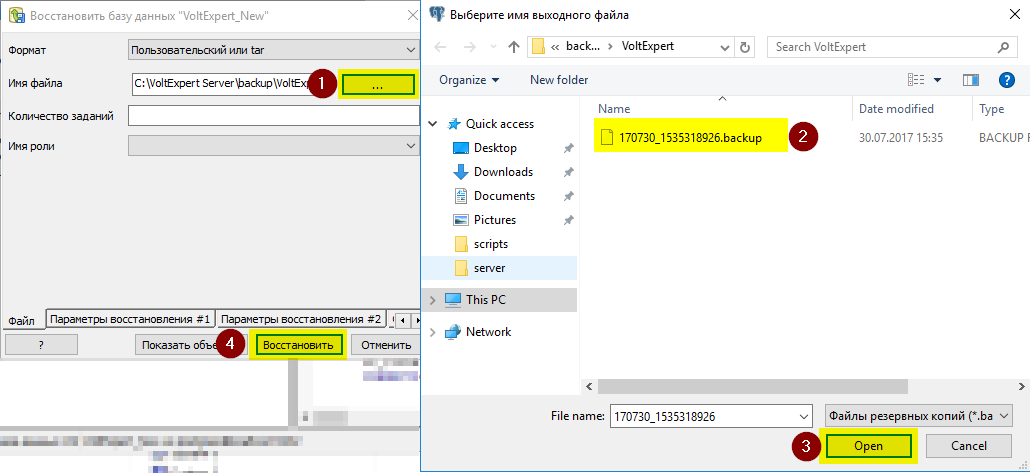Click Up one level arrow
Viewport: 1030px width, 473px height.
coord(514,47)
